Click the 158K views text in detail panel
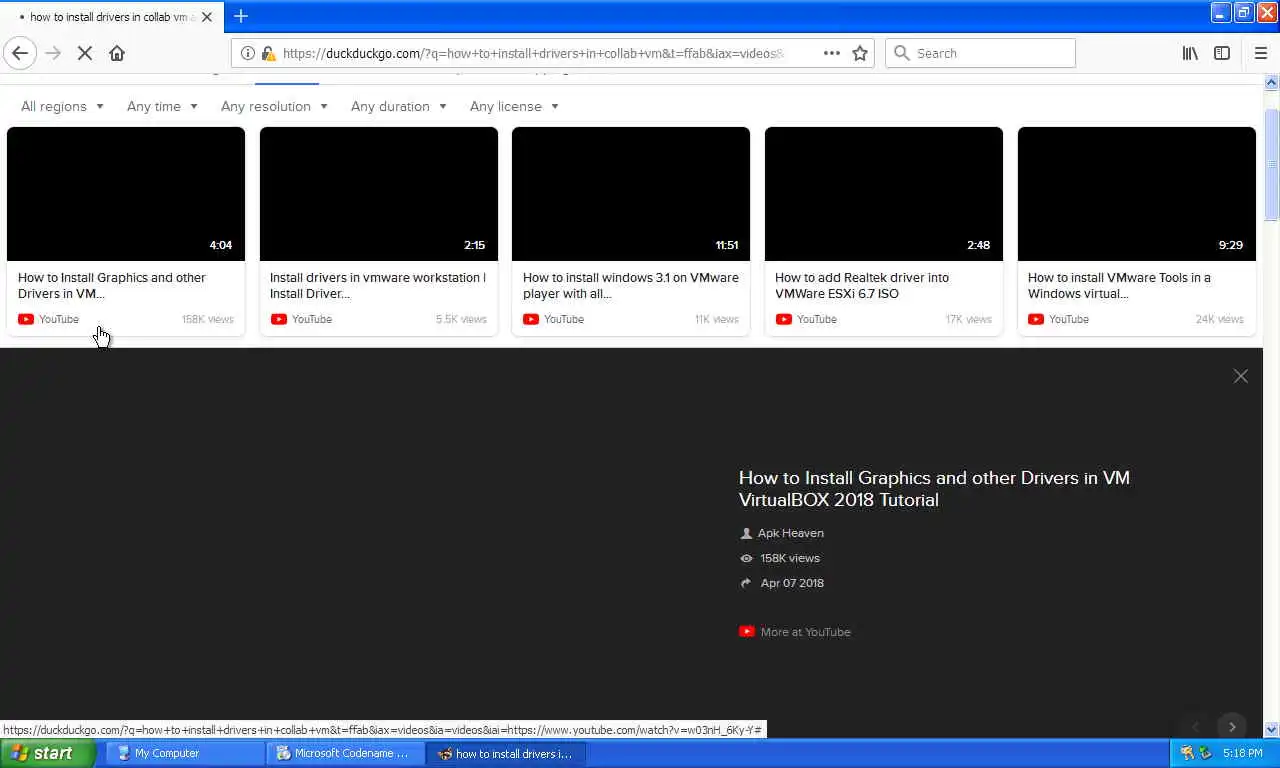 790,558
